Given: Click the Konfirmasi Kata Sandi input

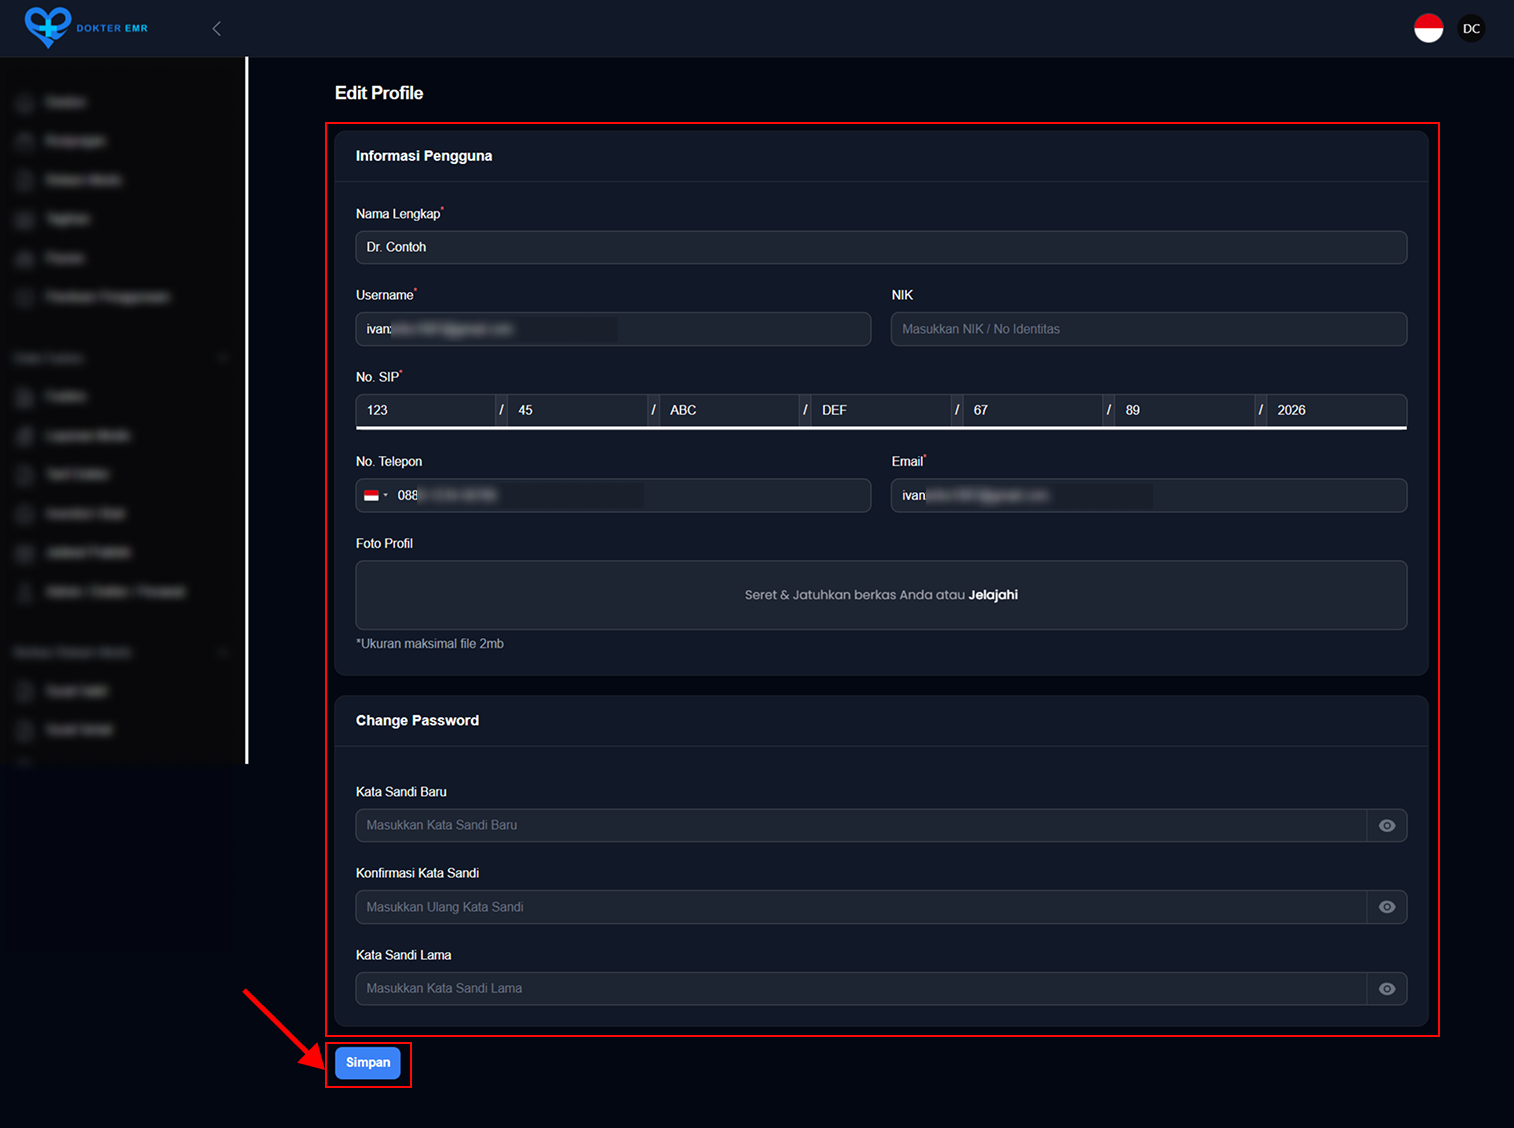Looking at the screenshot, I should point(861,907).
